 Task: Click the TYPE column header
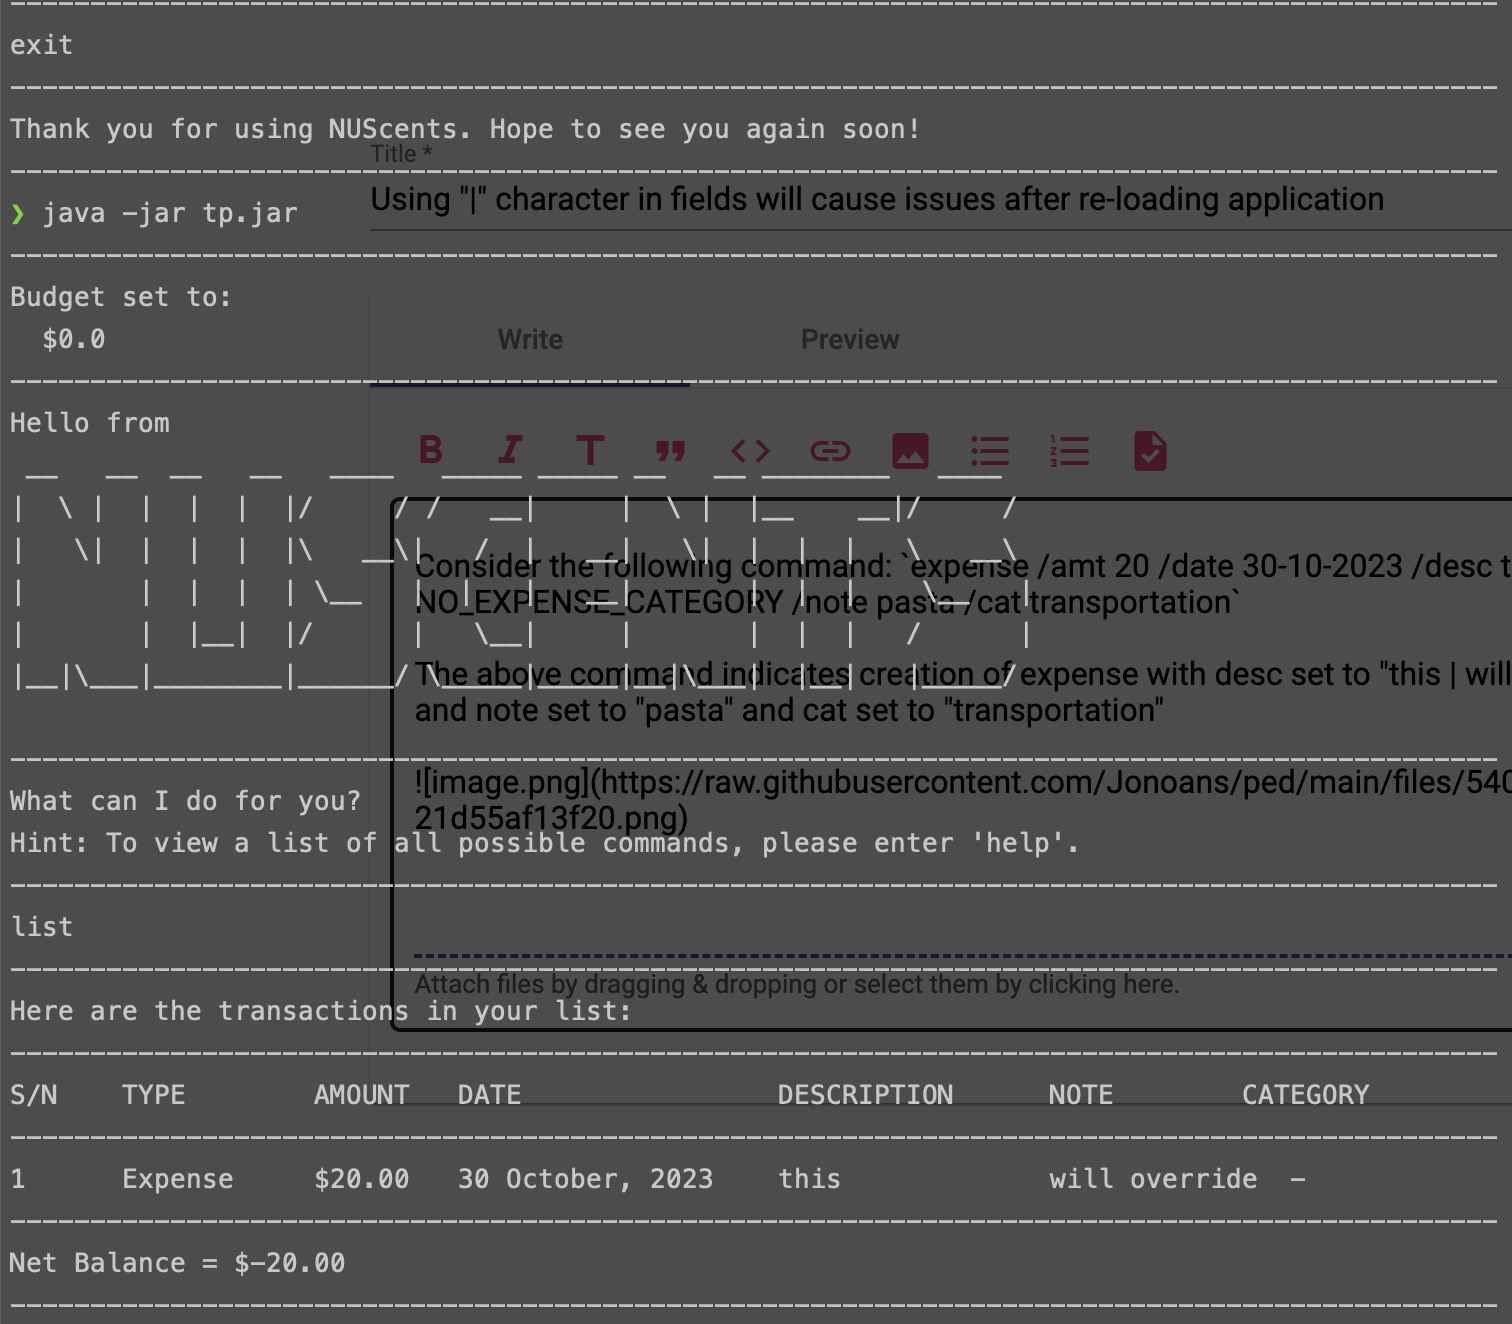[153, 1095]
